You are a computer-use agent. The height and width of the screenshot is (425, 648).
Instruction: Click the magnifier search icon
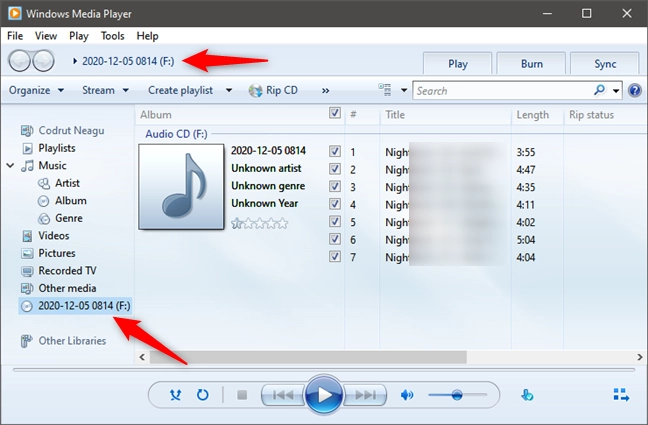599,90
